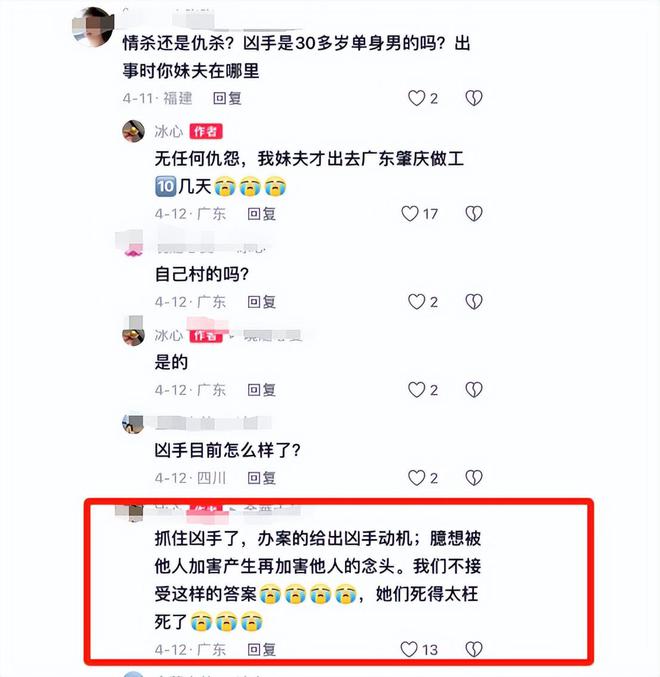Open 冰心's avatar on first author reply
The image size is (660, 677).
coord(133,131)
